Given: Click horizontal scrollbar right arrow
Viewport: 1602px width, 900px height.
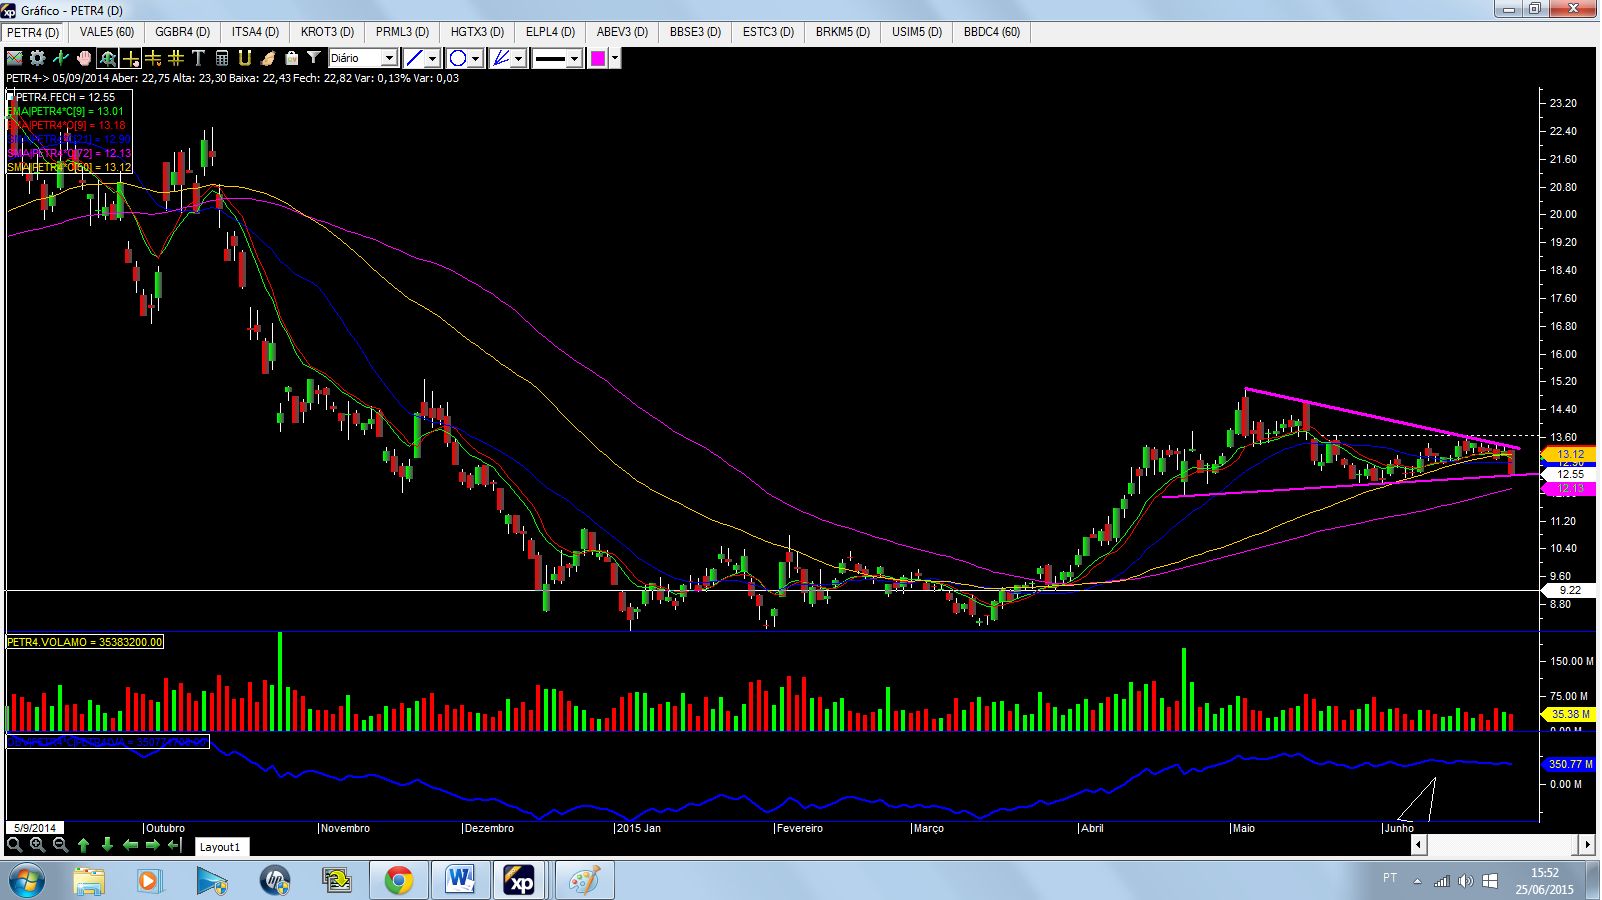Looking at the screenshot, I should 1586,845.
